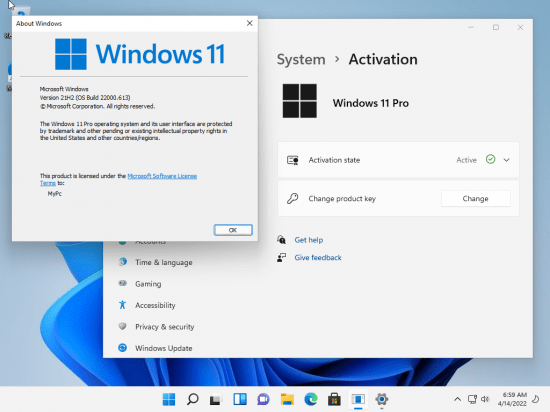Click the Privacy shield icon

[122, 326]
